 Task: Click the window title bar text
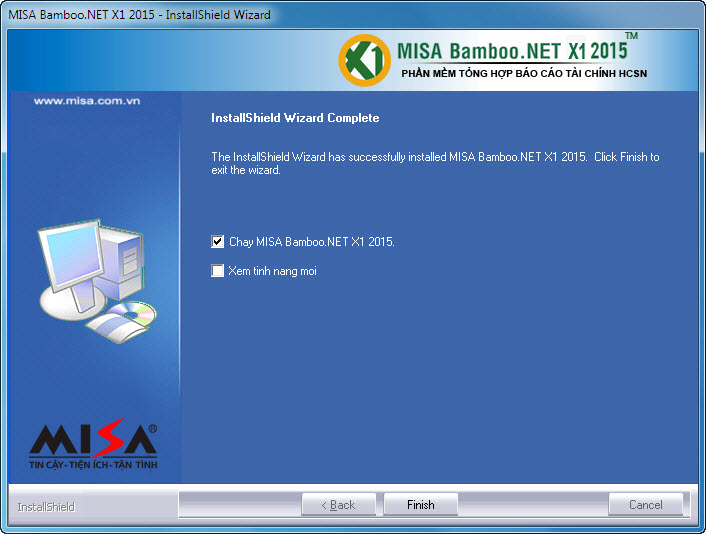(140, 14)
